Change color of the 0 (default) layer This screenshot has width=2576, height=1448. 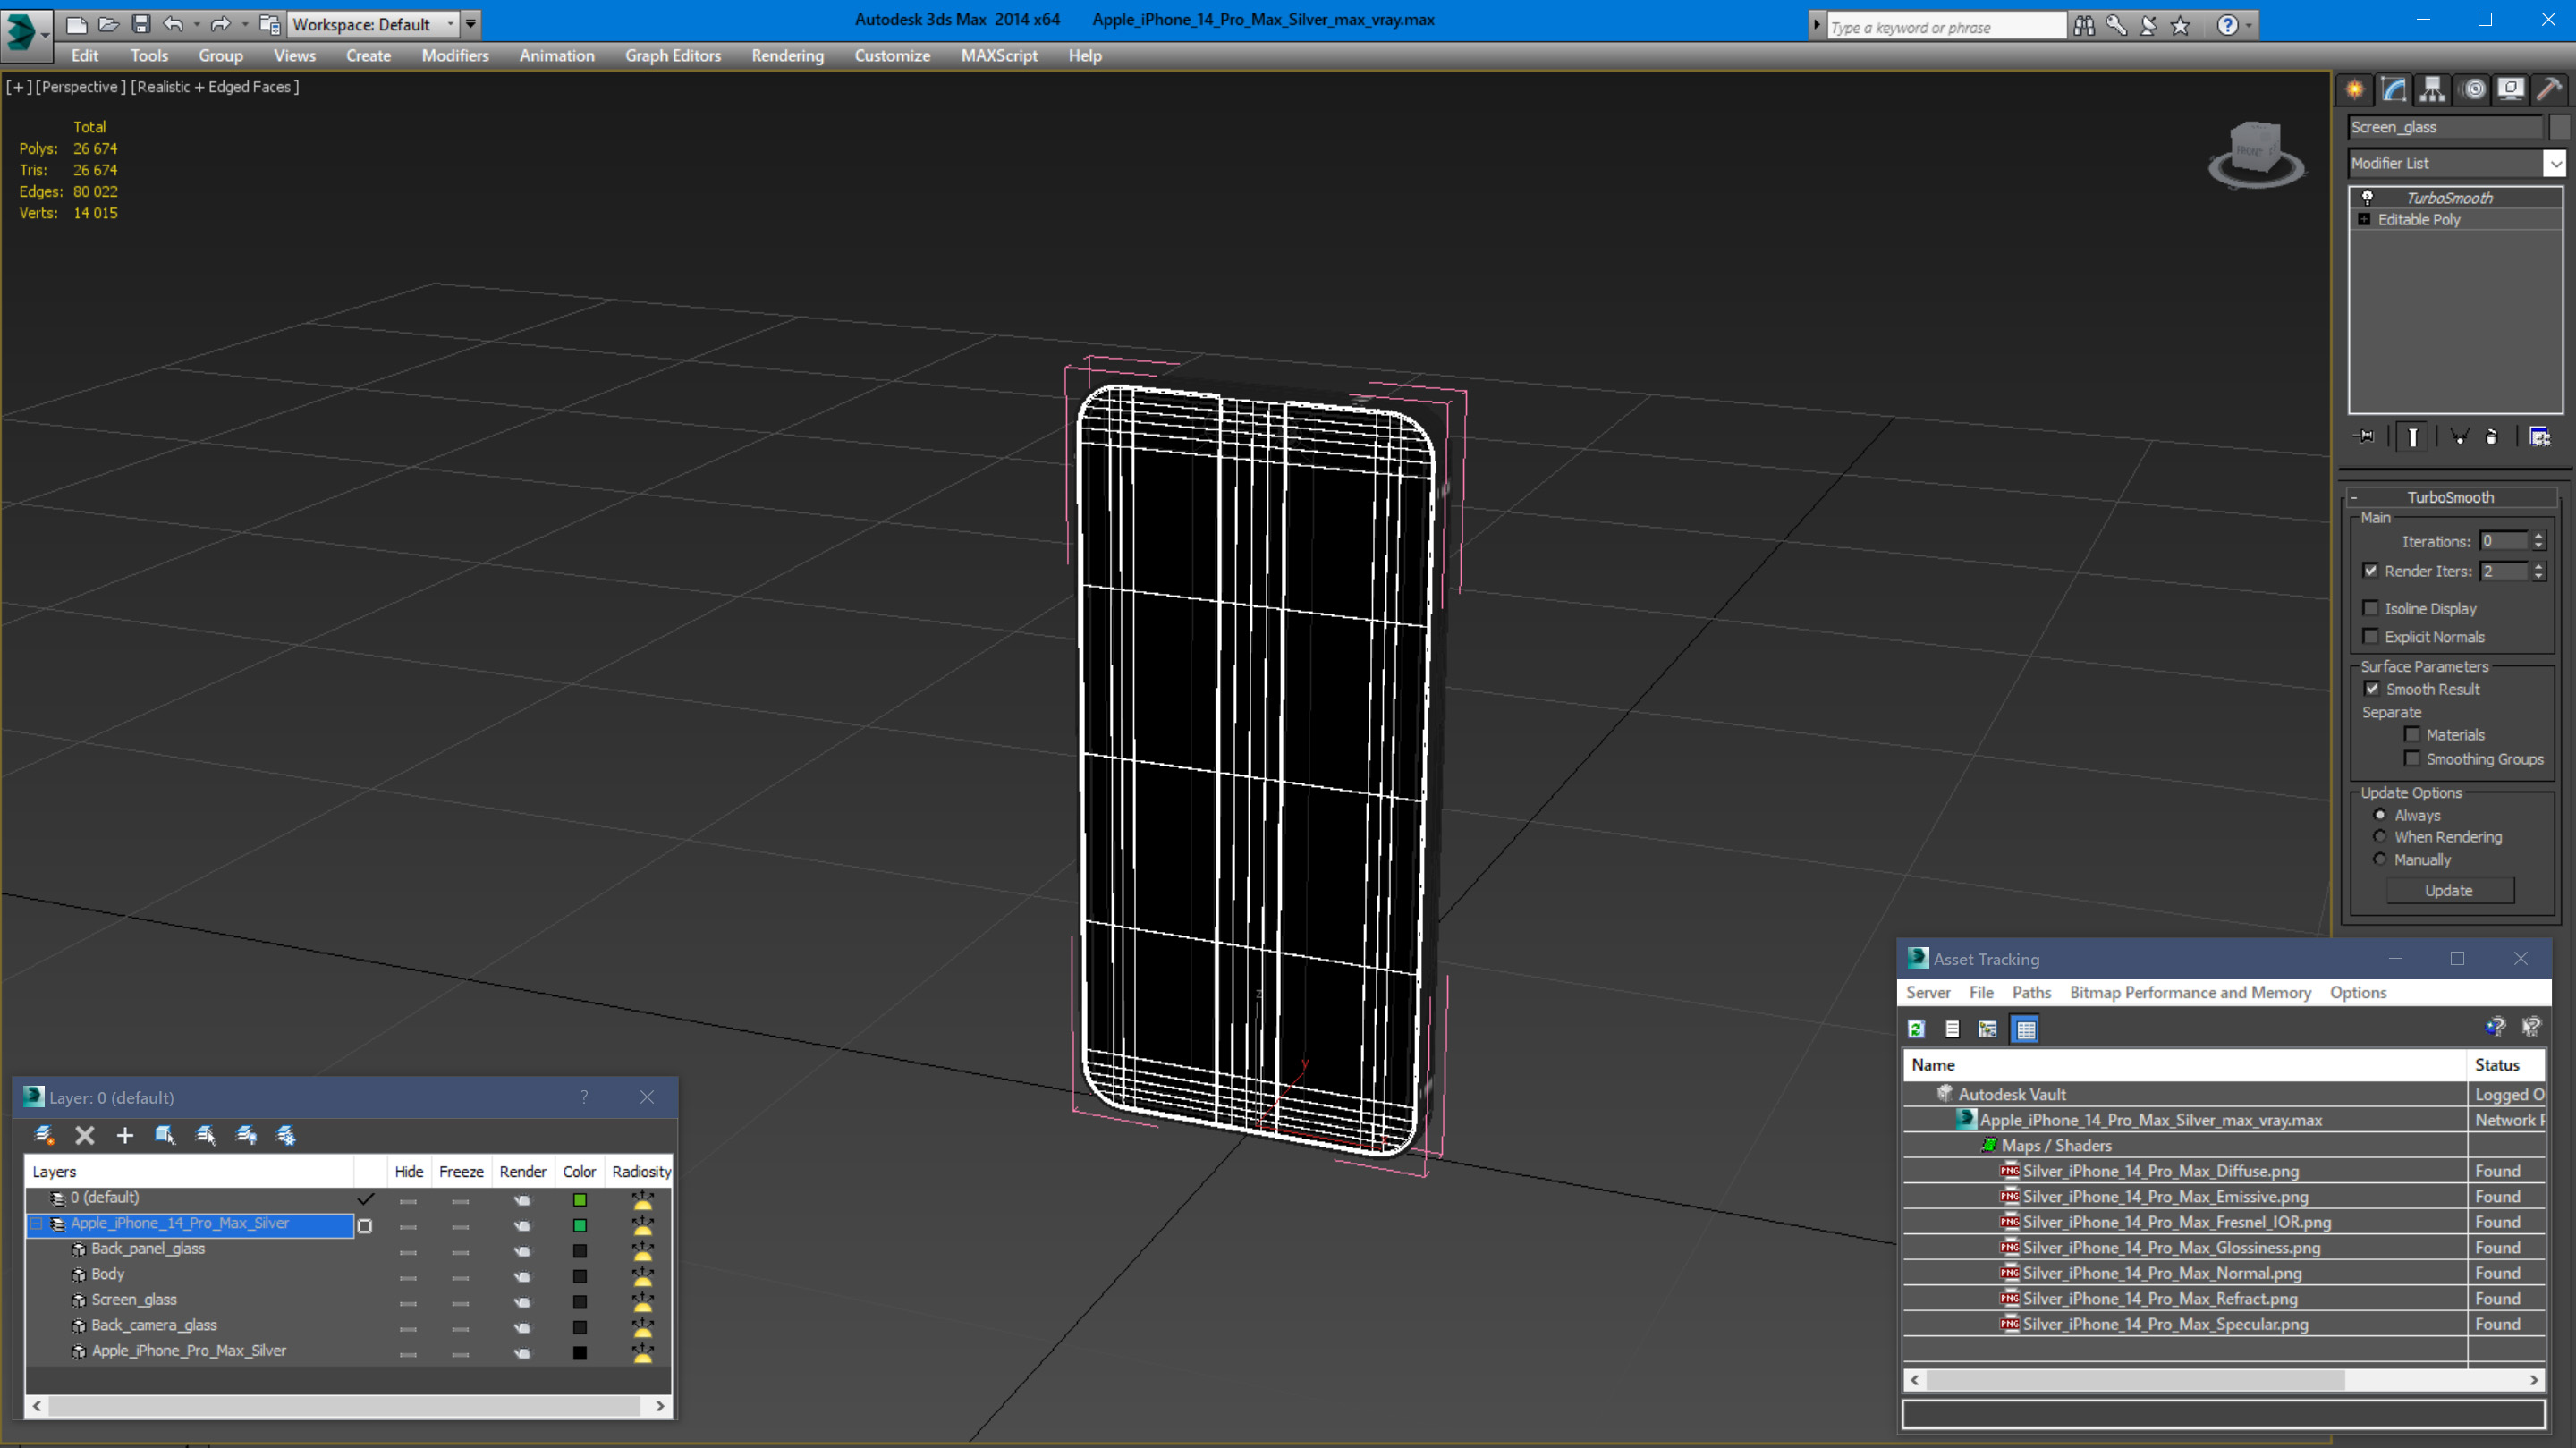point(580,1200)
